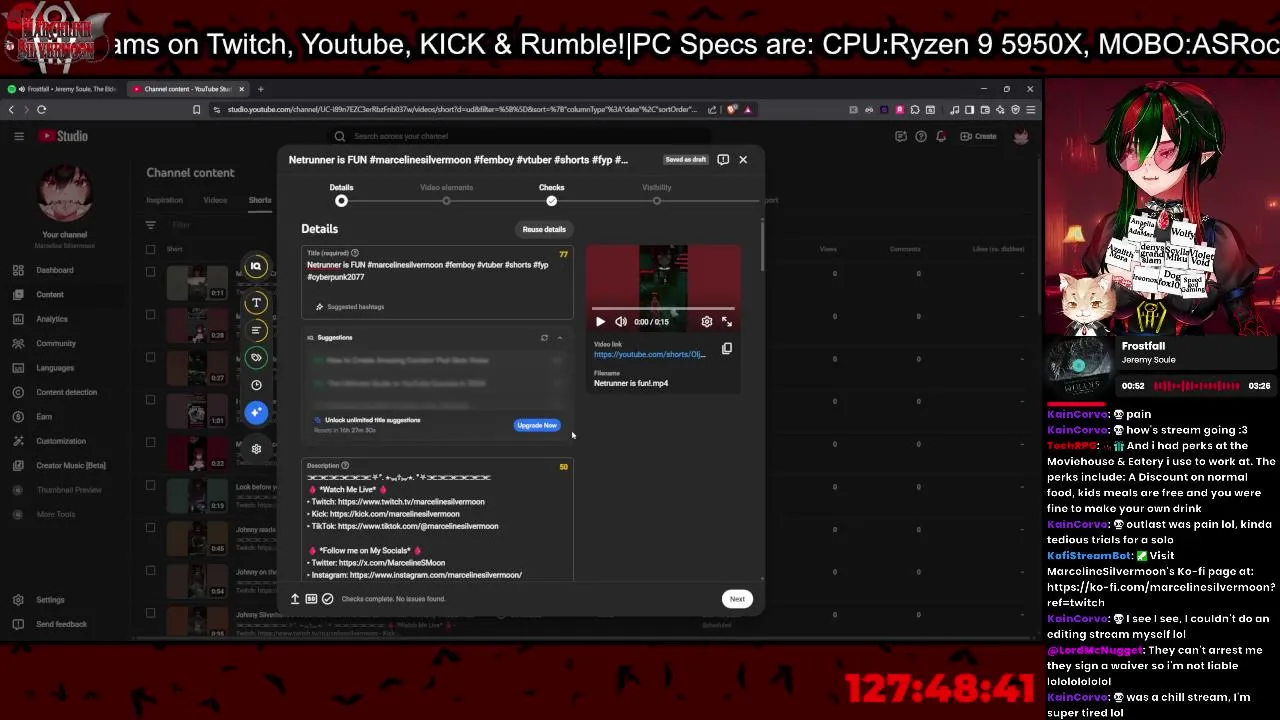The width and height of the screenshot is (1280, 720).
Task: Open video player settings gear
Action: (x=707, y=322)
